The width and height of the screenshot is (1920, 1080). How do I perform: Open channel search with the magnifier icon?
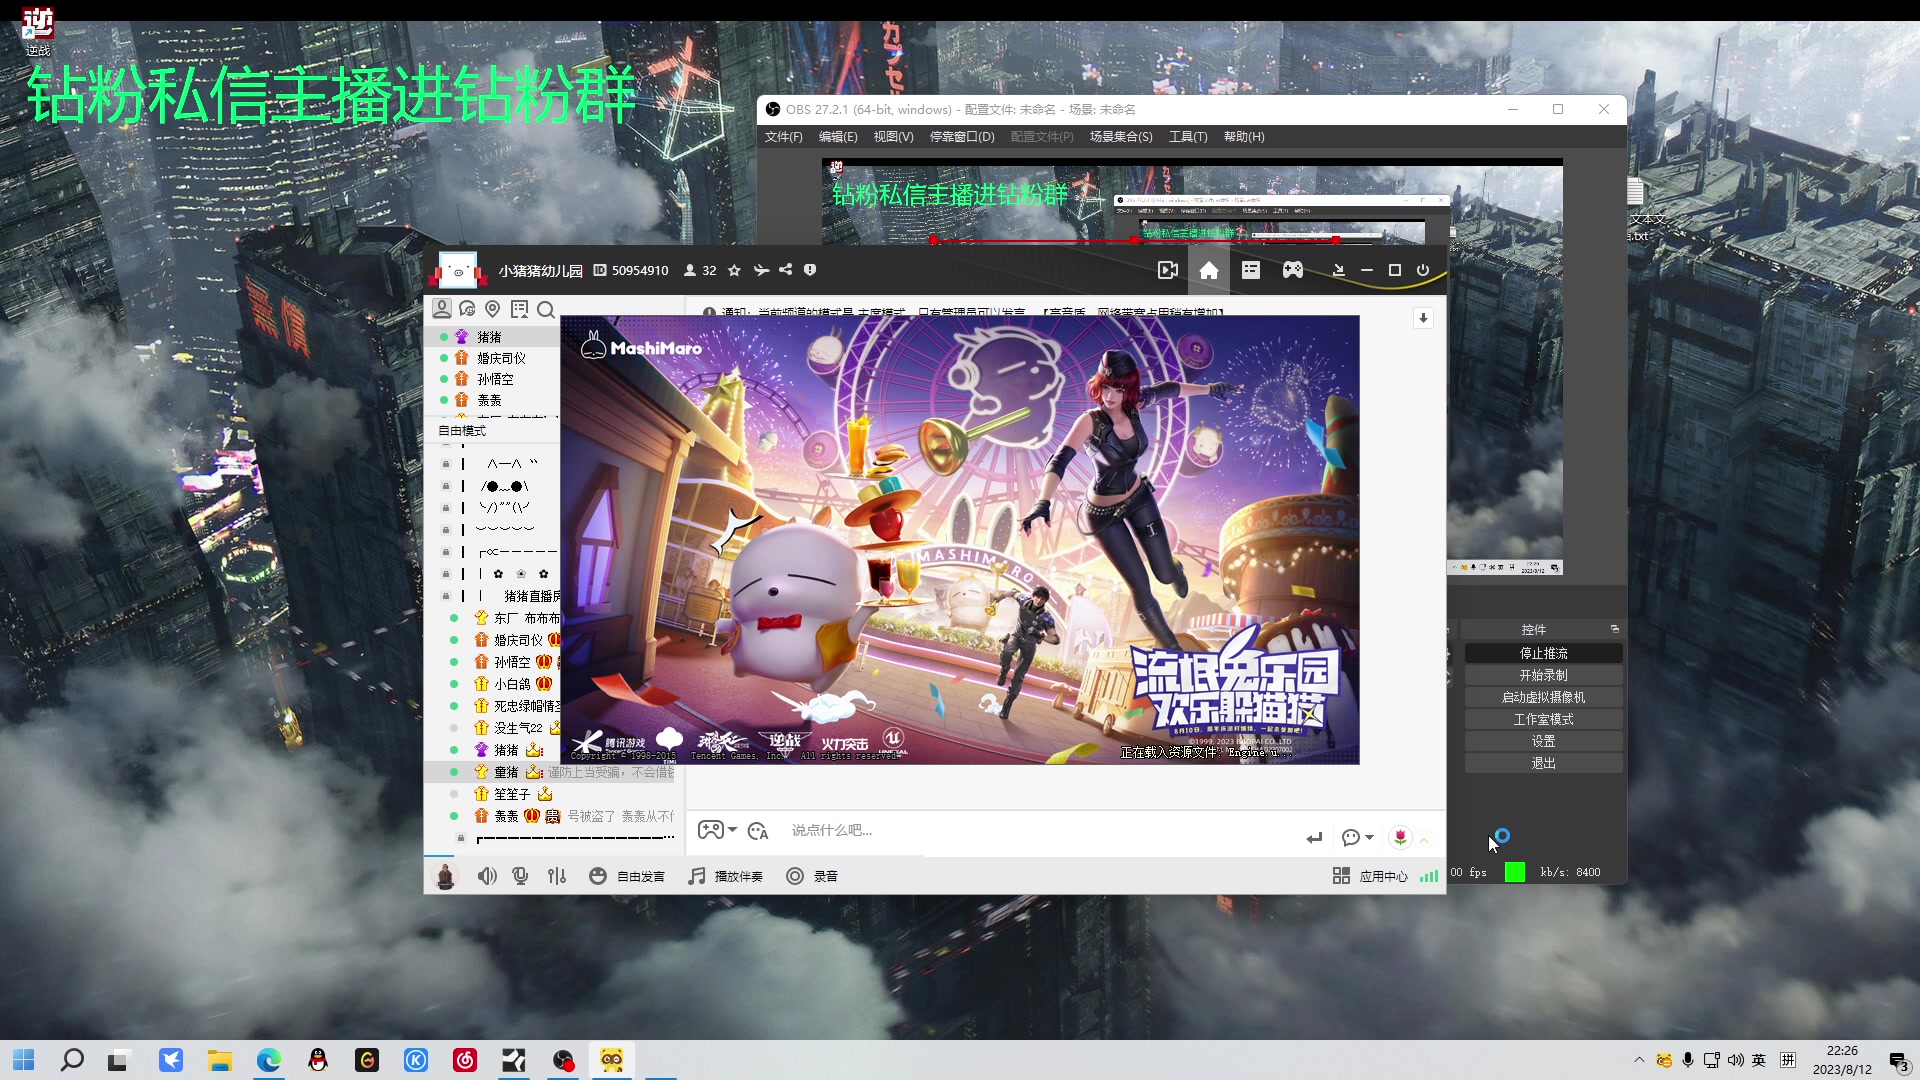546,310
